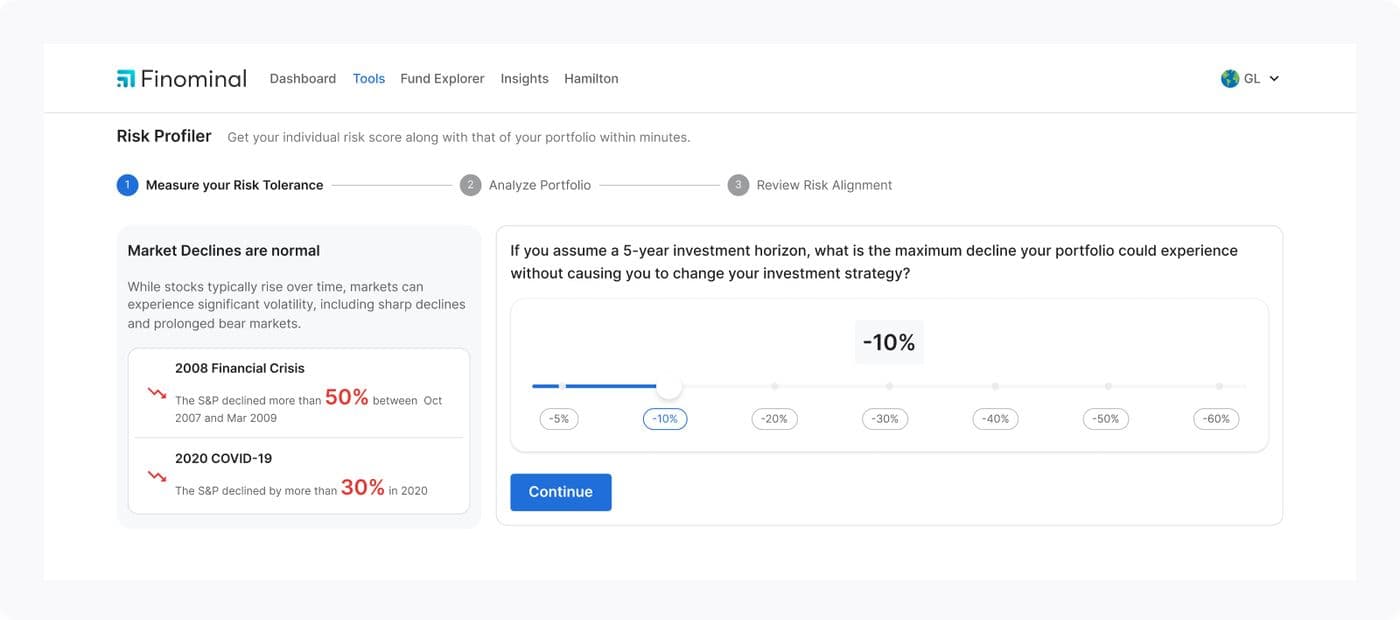Image resolution: width=1400 pixels, height=620 pixels.
Task: Go to Analyze Portfolio step
Action: click(540, 185)
